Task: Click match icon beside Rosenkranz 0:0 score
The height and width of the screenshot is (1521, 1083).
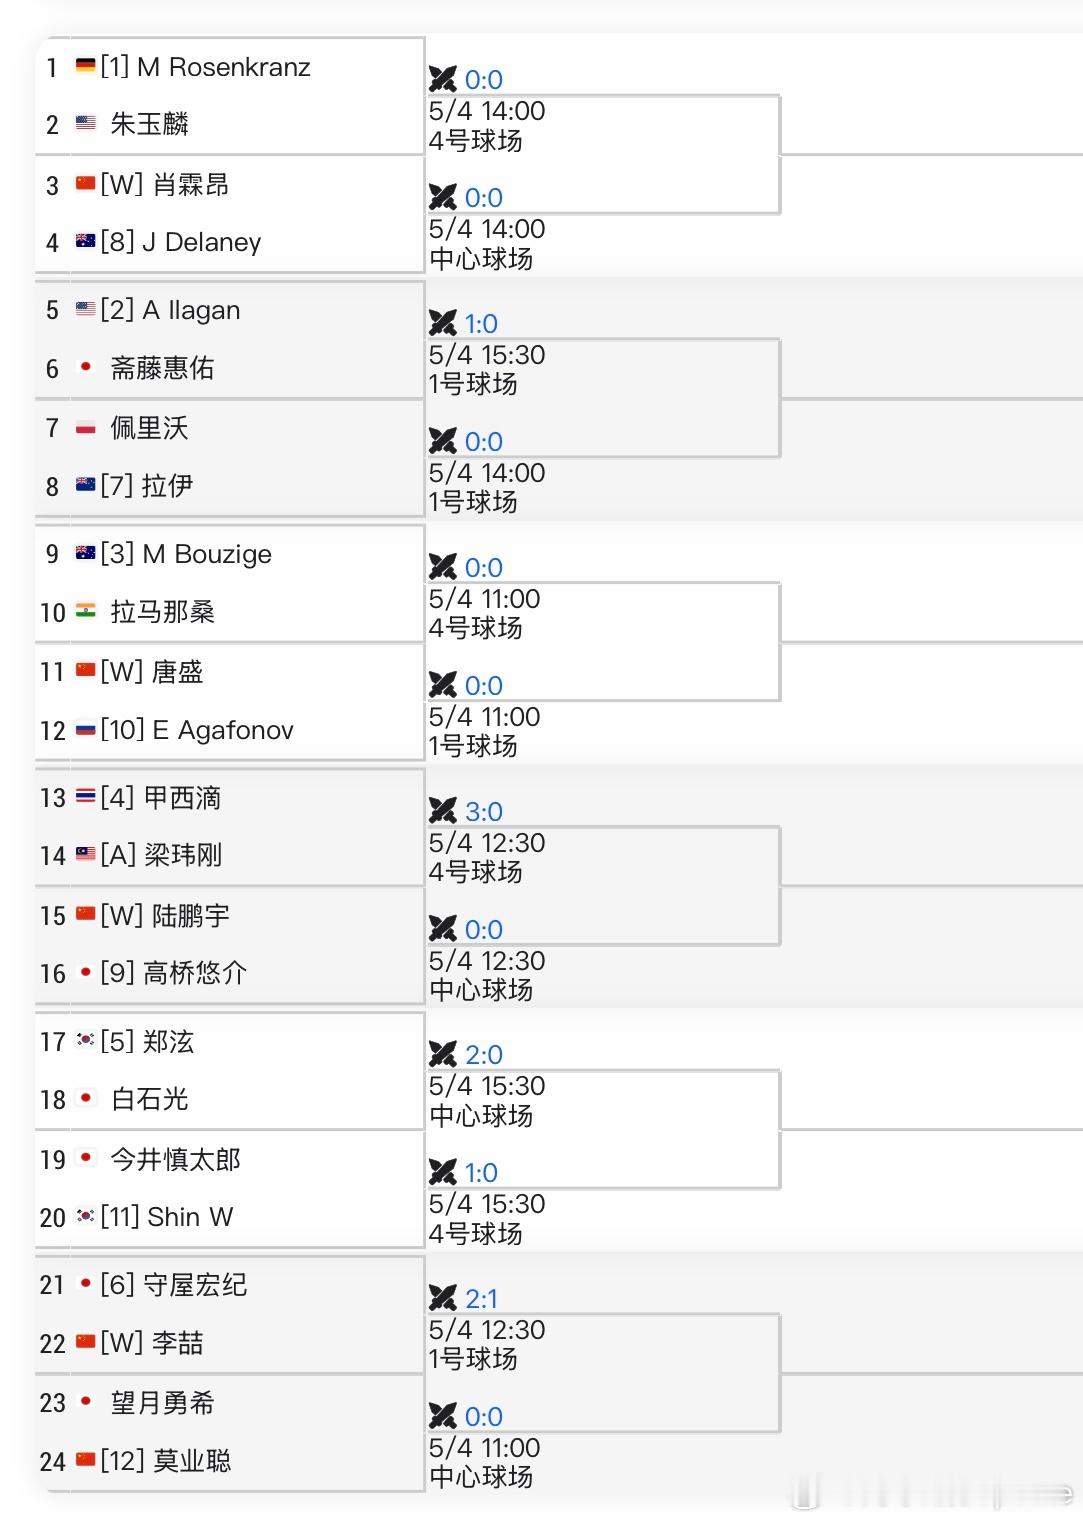Action: point(442,79)
